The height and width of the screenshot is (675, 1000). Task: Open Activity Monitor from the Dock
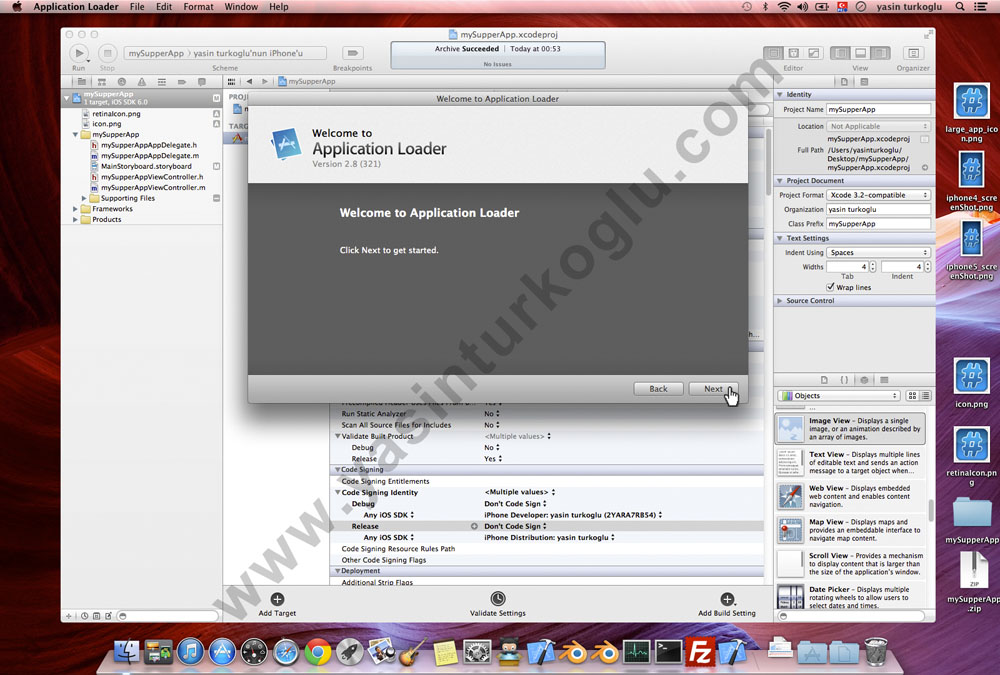click(x=636, y=651)
